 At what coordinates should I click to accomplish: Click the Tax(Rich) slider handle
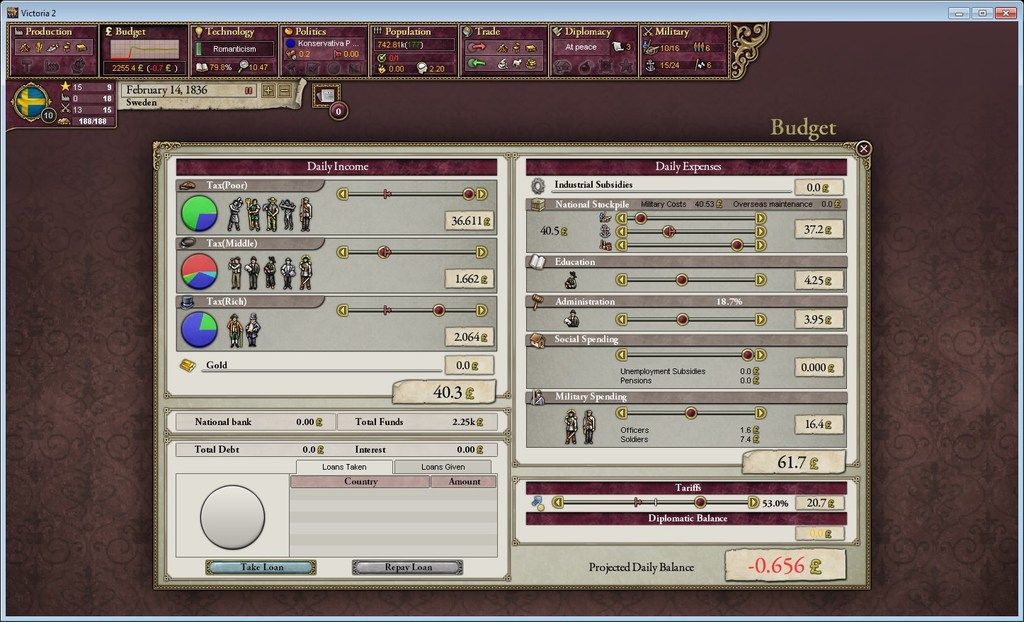click(x=439, y=310)
